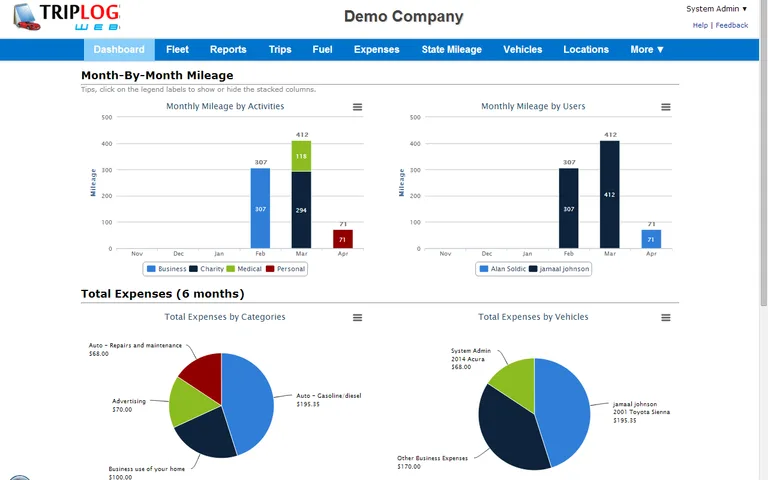The height and width of the screenshot is (480, 768).
Task: Click the TripLog Web logo
Action: (66, 17)
